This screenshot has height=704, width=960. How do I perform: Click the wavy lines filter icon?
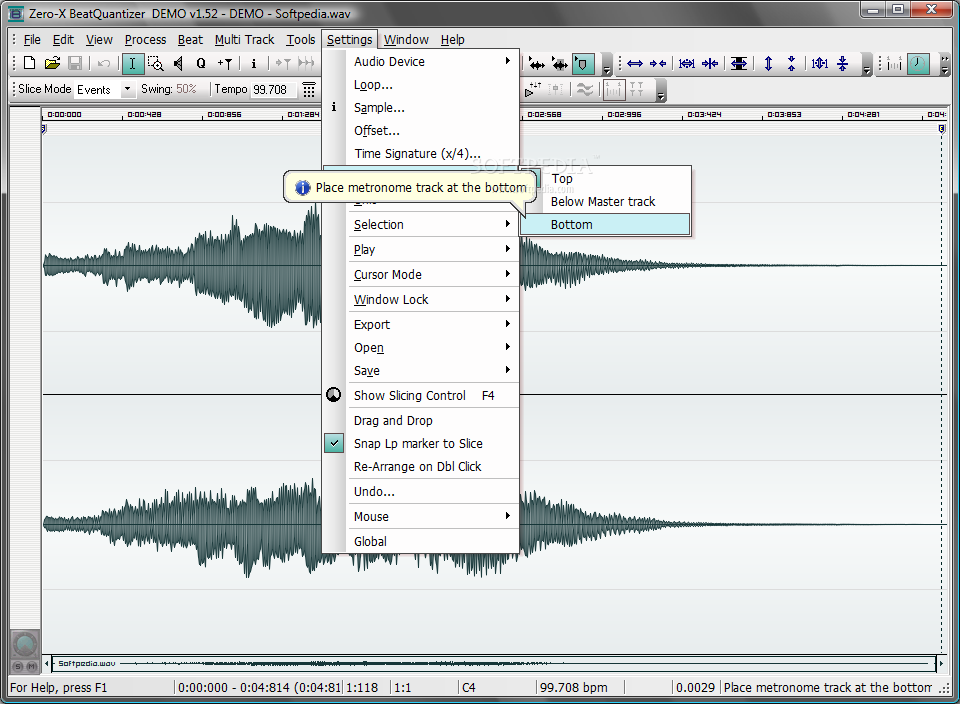pos(585,89)
